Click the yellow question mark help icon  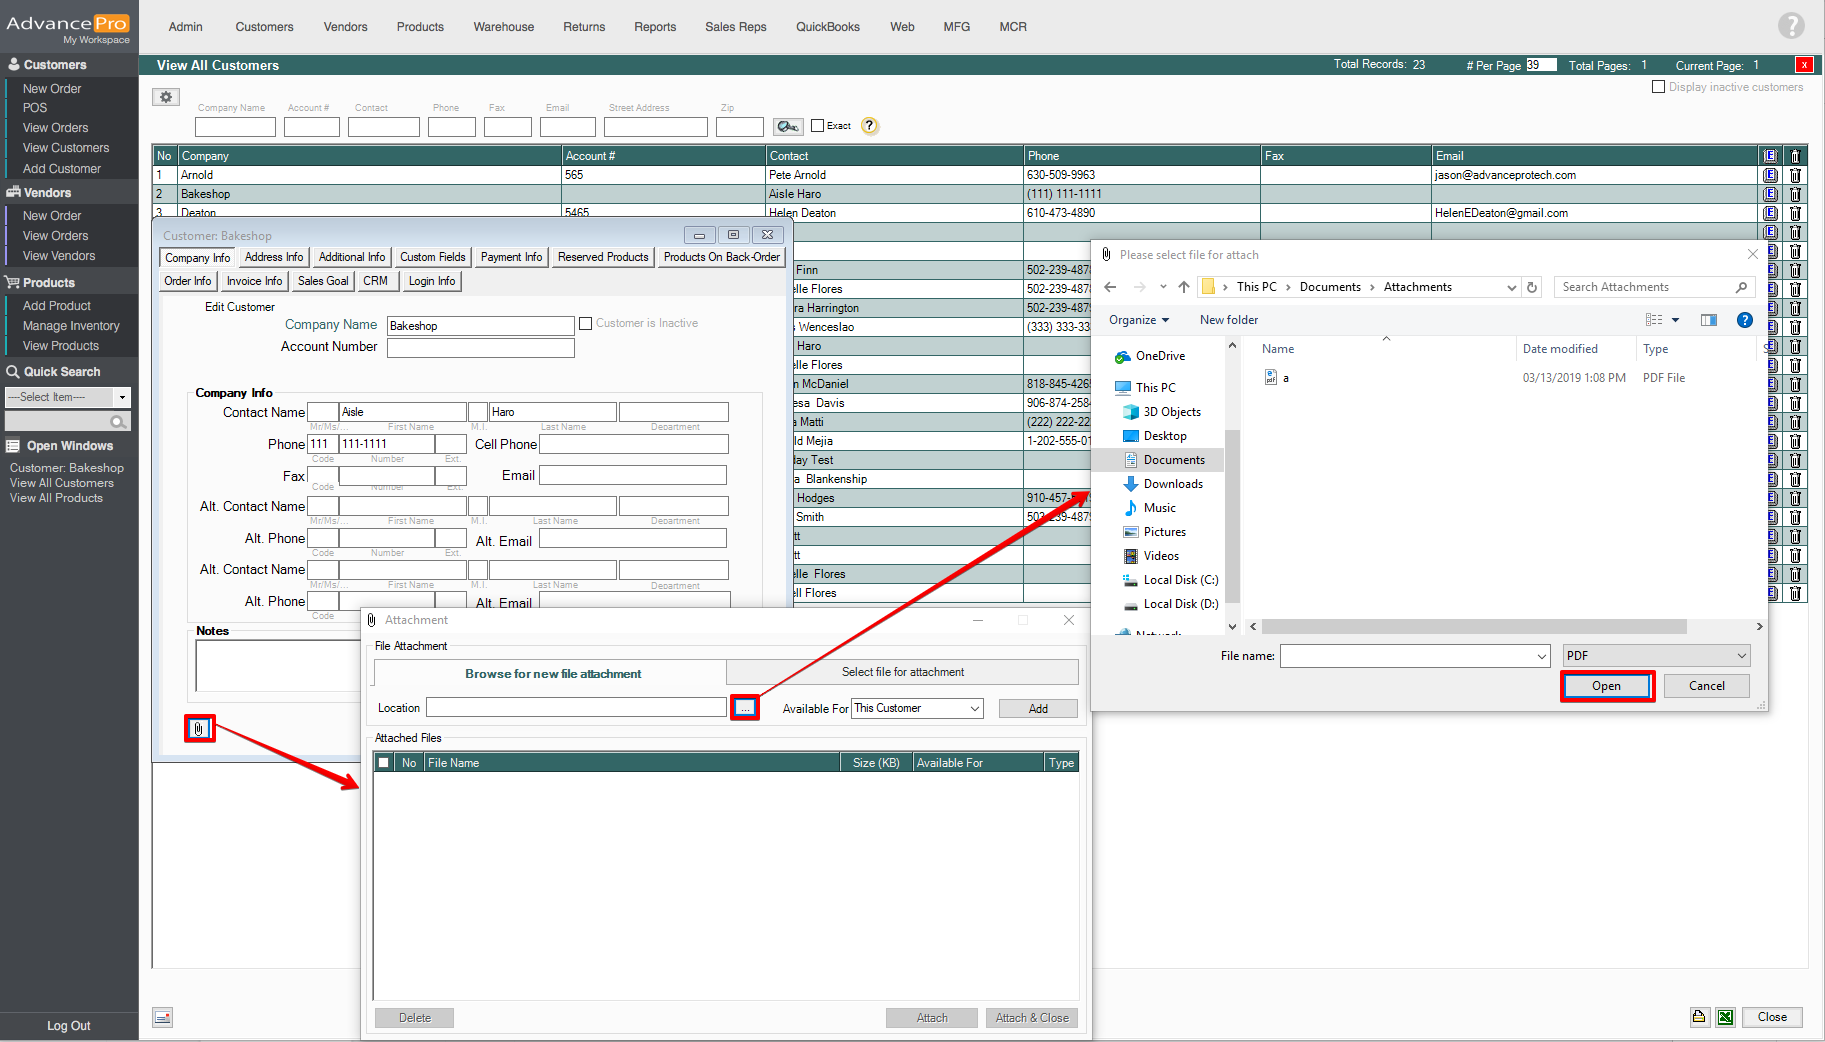pos(870,126)
